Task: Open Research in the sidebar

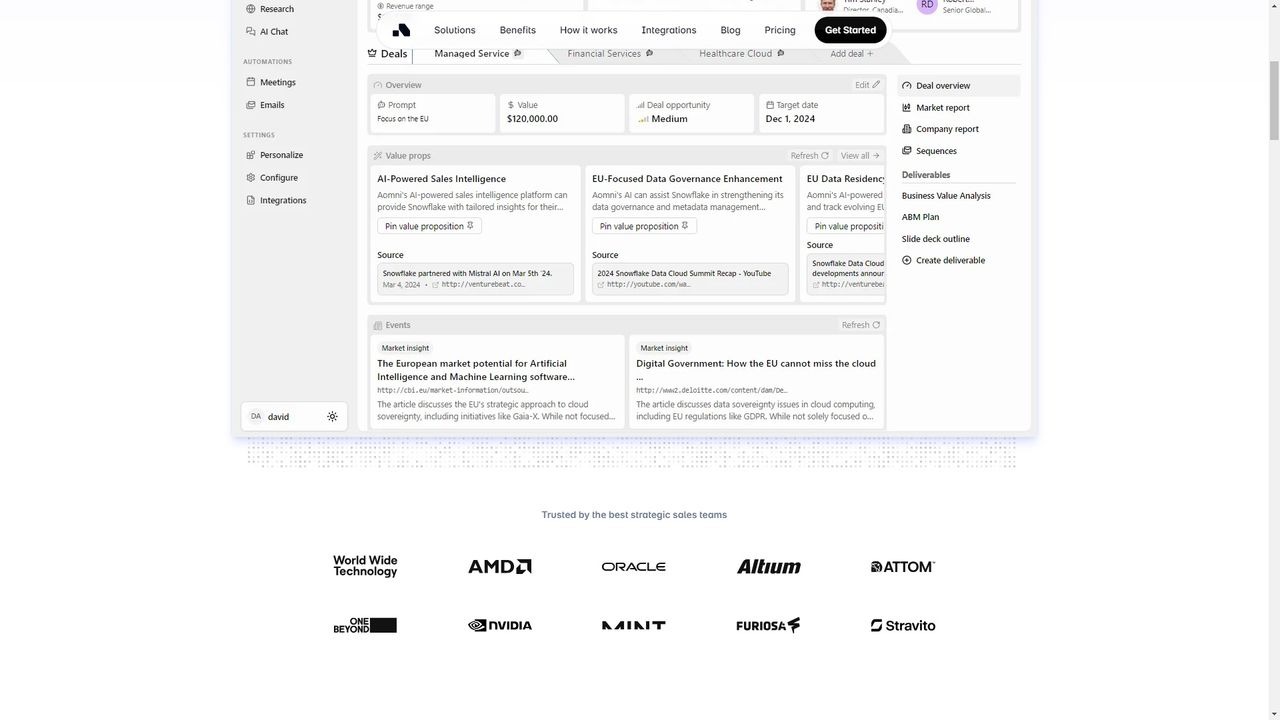Action: pos(270,9)
